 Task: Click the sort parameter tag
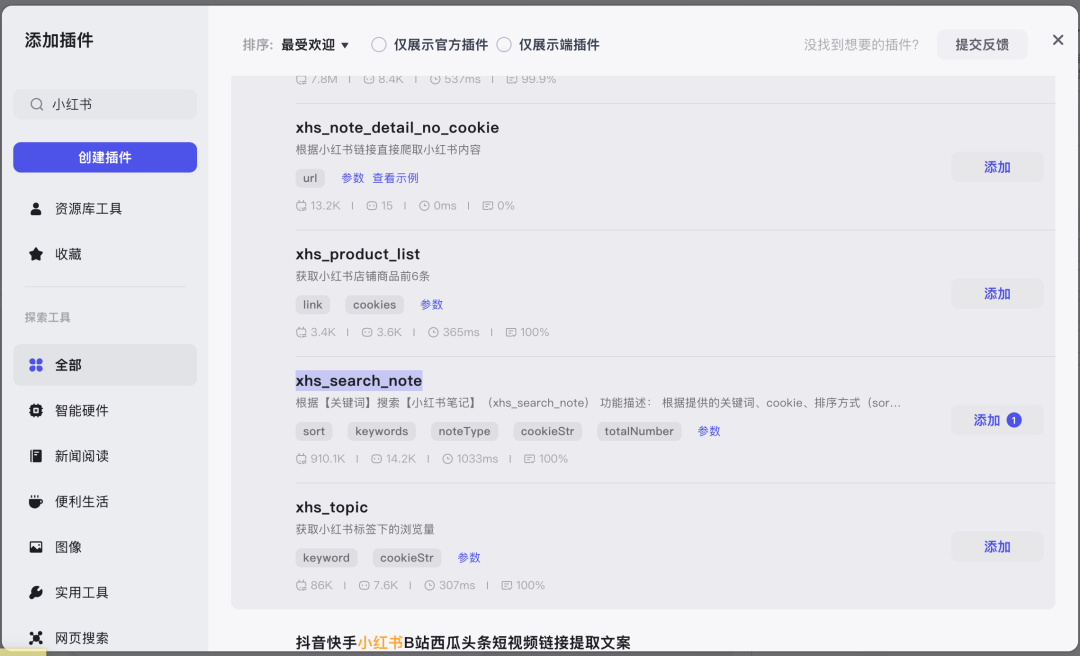click(314, 431)
